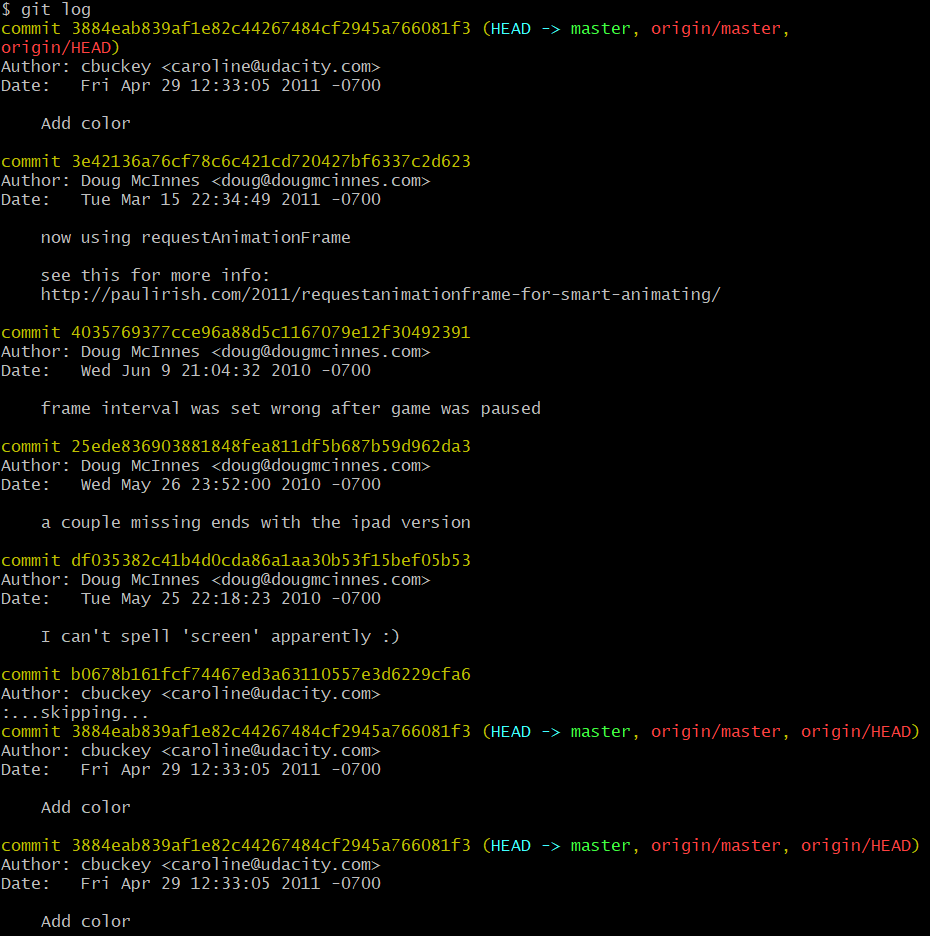Click the date 'Wed May 26 23:52:00 2010 -0700'
Image resolution: width=930 pixels, height=936 pixels.
(230, 485)
